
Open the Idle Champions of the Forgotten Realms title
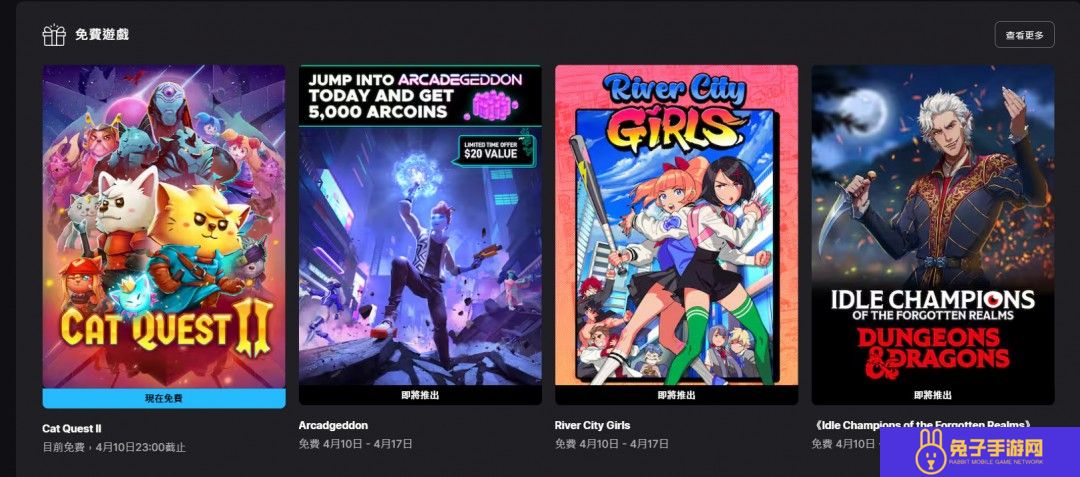(x=922, y=425)
